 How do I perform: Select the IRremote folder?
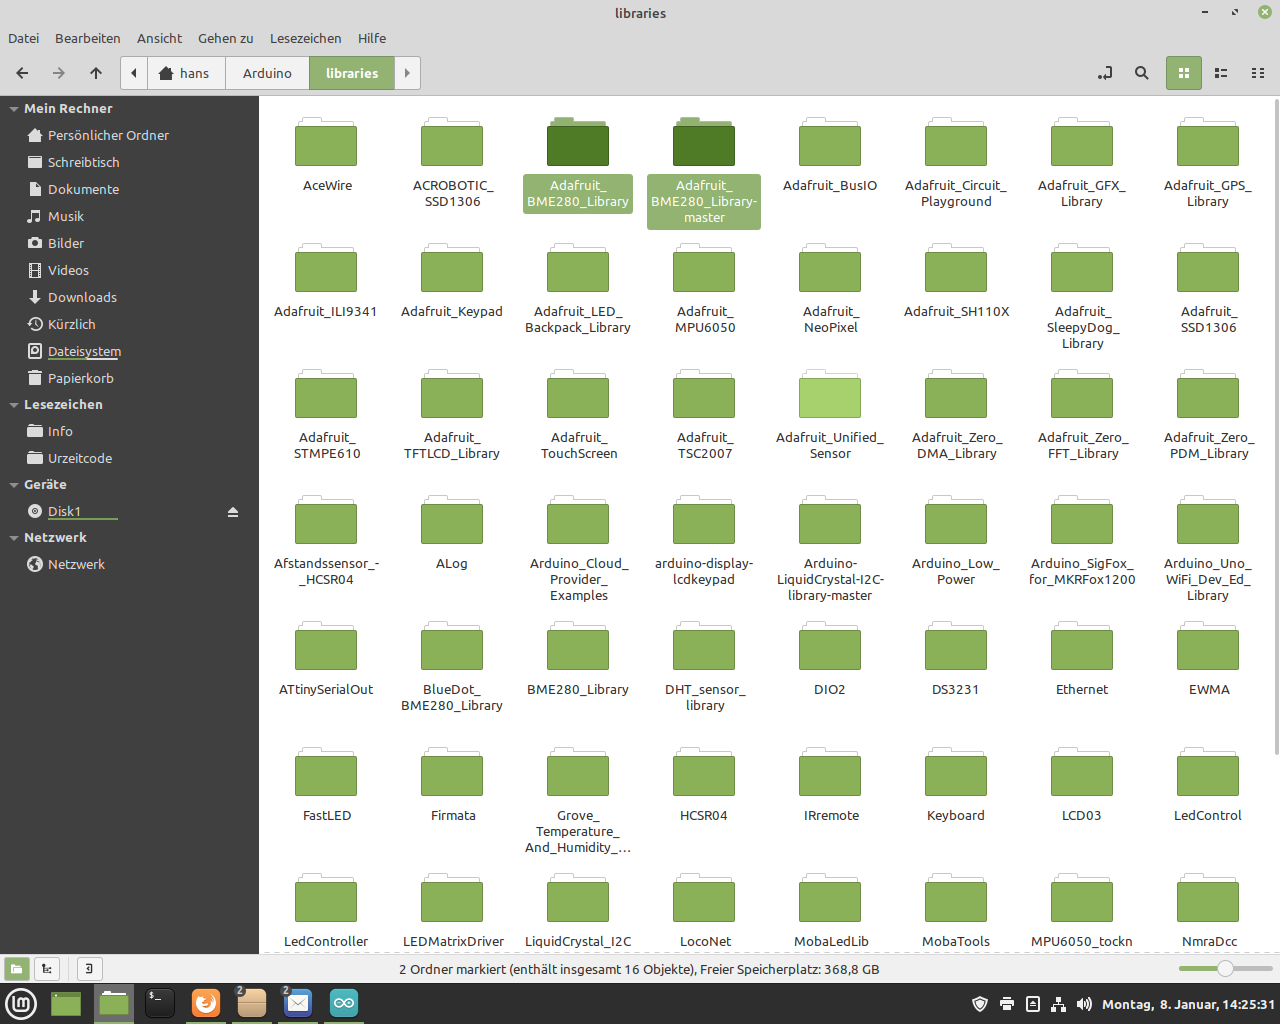click(830, 785)
